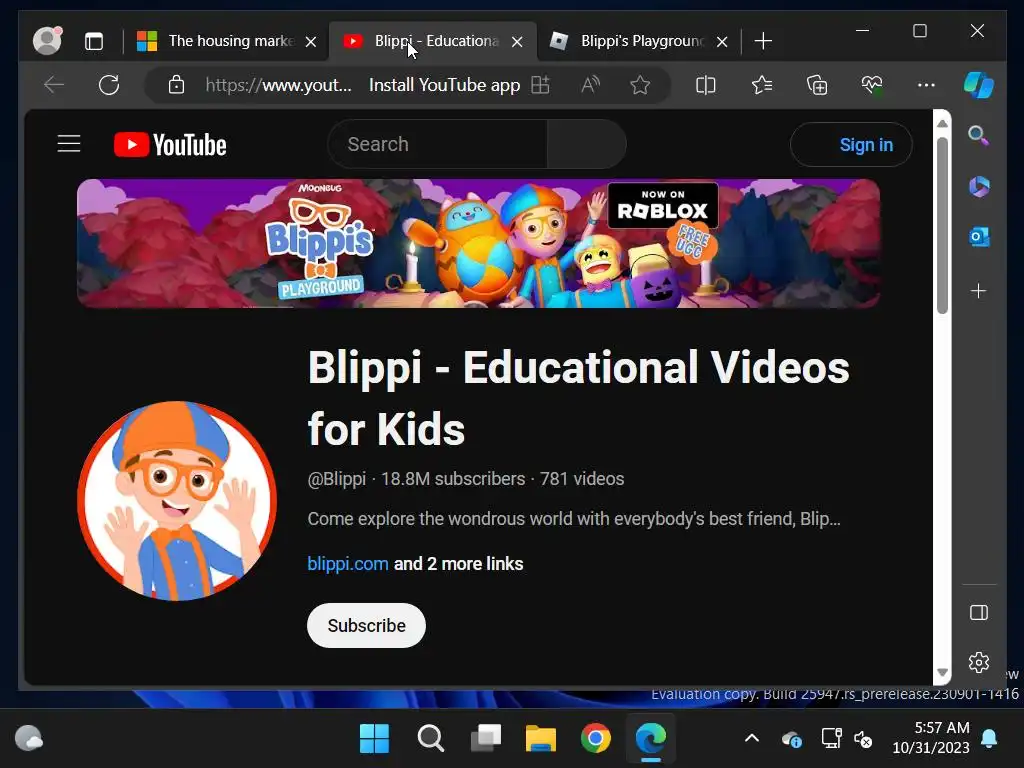Click Install YouTube app icon
The height and width of the screenshot is (768, 1024).
click(540, 85)
